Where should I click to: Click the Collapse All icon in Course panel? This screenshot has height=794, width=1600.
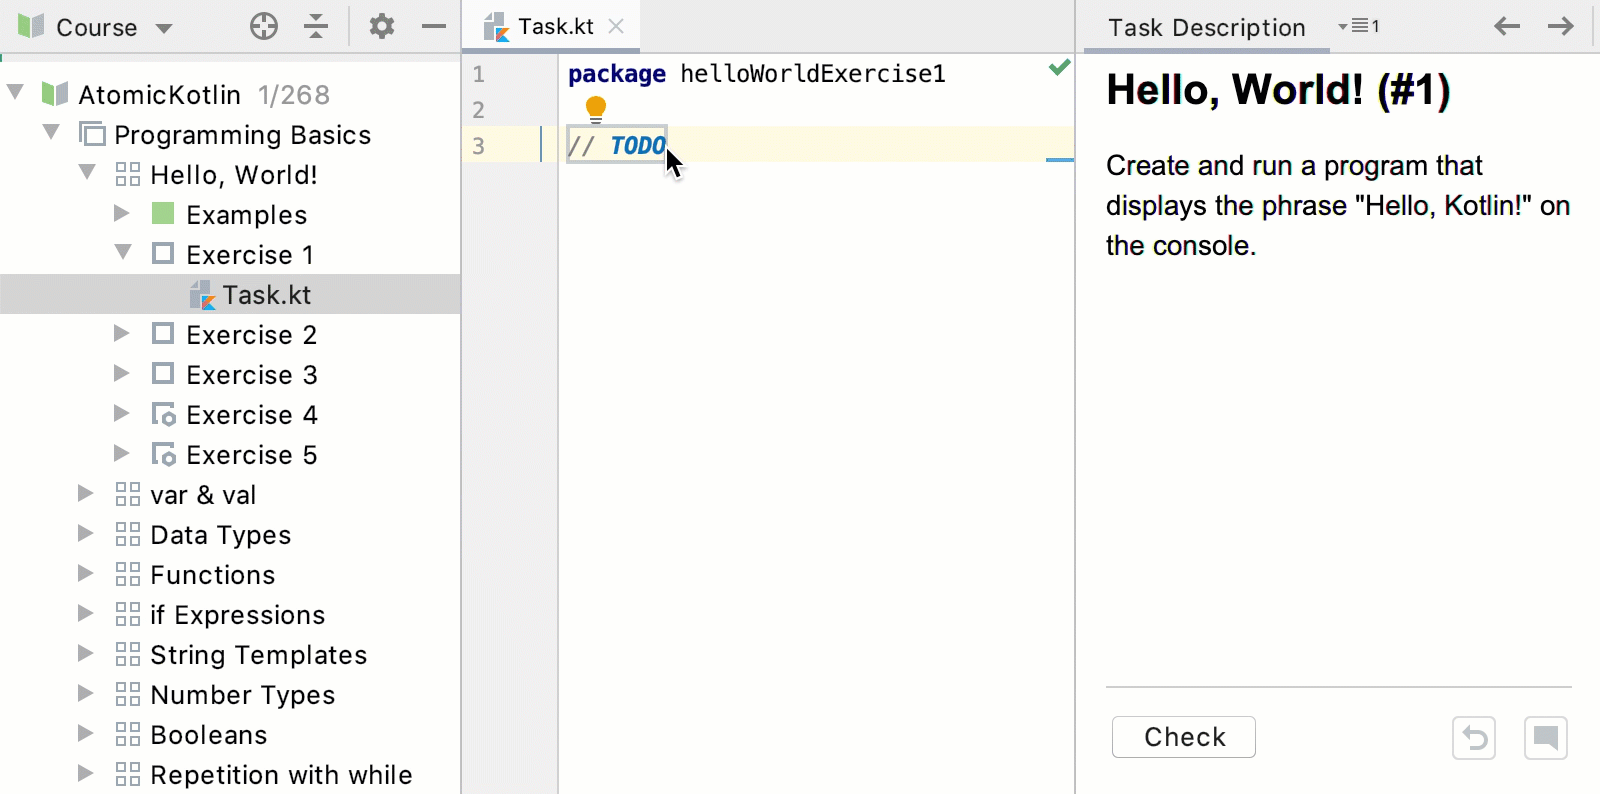point(316,26)
